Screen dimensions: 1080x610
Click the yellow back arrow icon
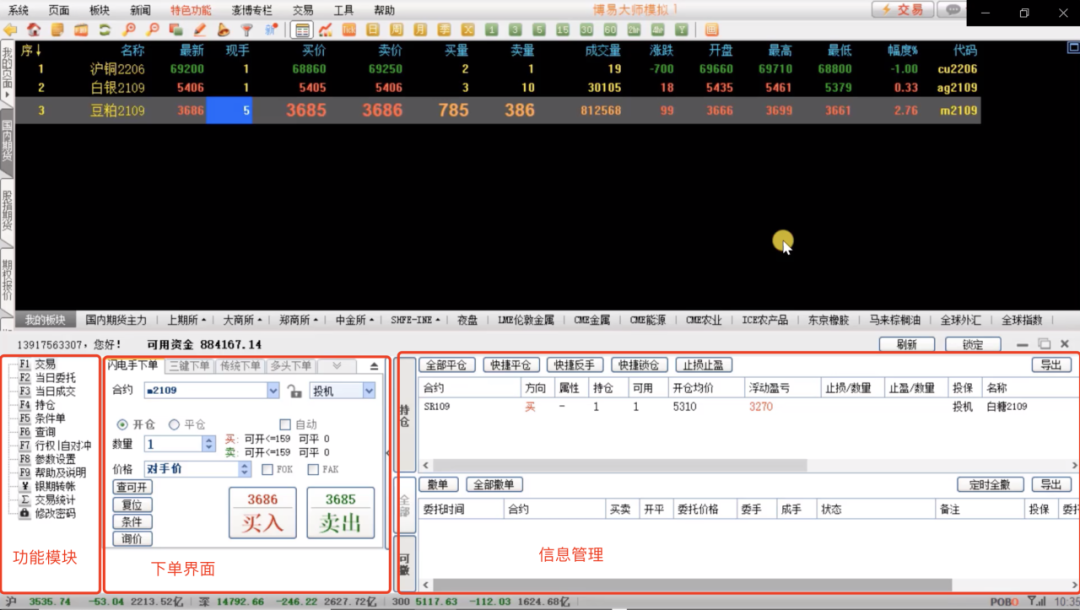[x=11, y=30]
